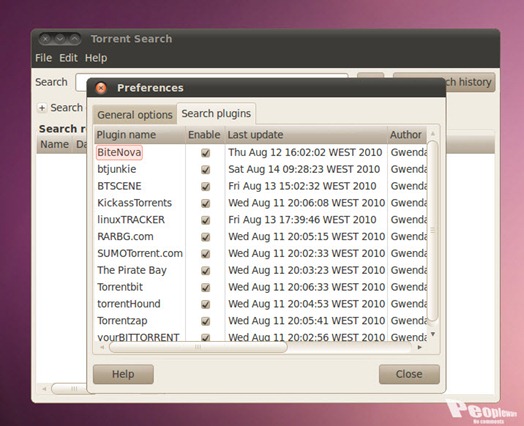The height and width of the screenshot is (426, 524).
Task: Toggle Torrentbit enable checkbox
Action: point(205,287)
